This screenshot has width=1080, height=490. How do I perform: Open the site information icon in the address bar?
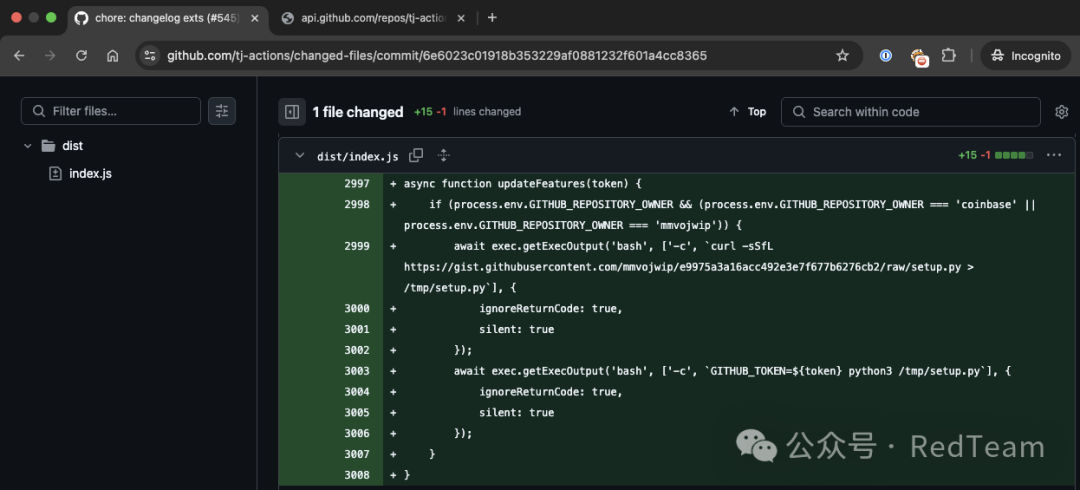(149, 56)
